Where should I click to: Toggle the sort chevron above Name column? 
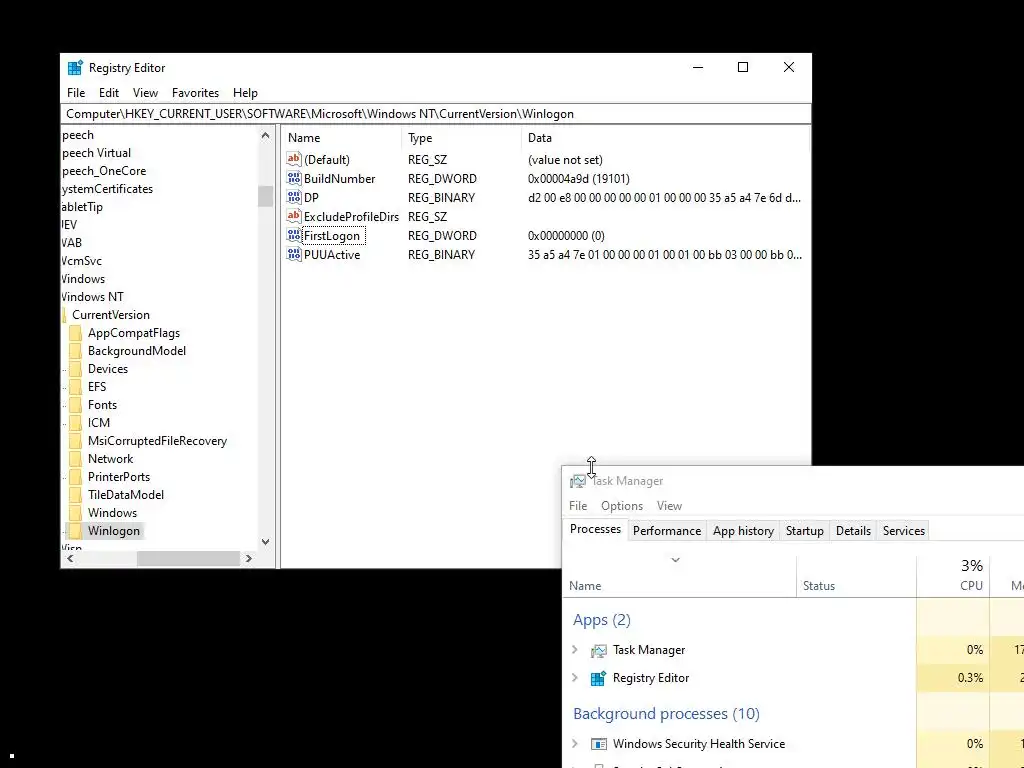[x=675, y=560]
